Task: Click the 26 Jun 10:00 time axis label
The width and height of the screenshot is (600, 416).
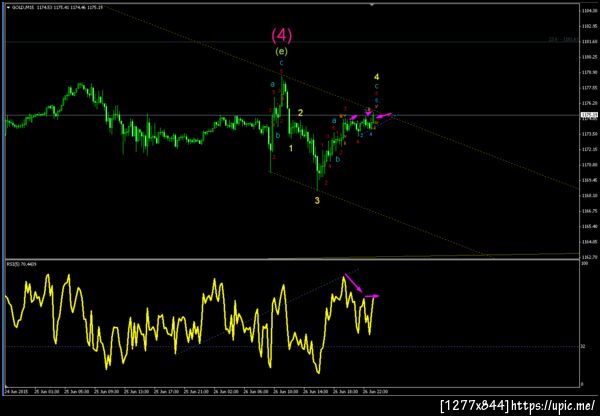Action: 285,392
